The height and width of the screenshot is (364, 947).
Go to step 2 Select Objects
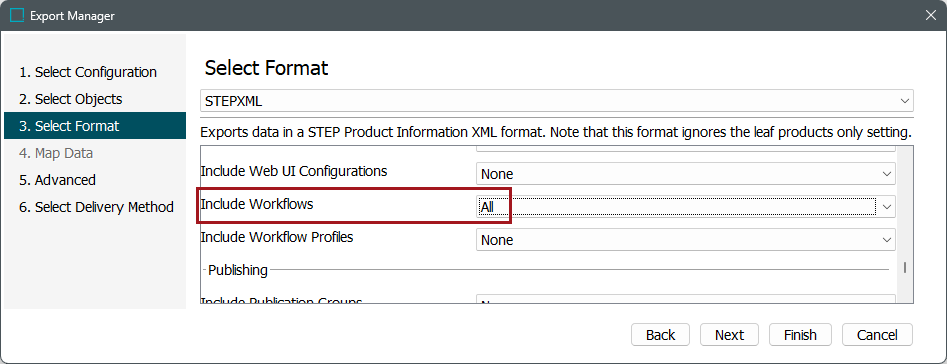point(71,99)
